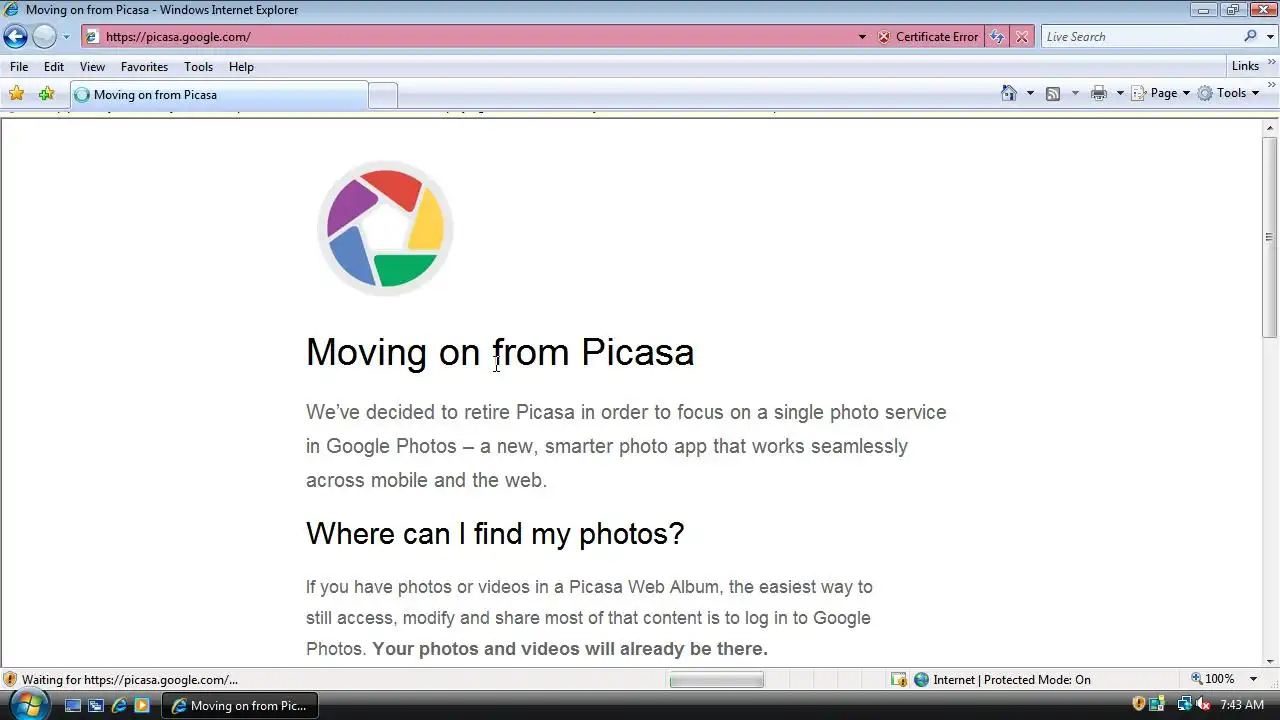1280x720 pixels.
Task: Refresh the page with the refresh icon
Action: pos(997,37)
